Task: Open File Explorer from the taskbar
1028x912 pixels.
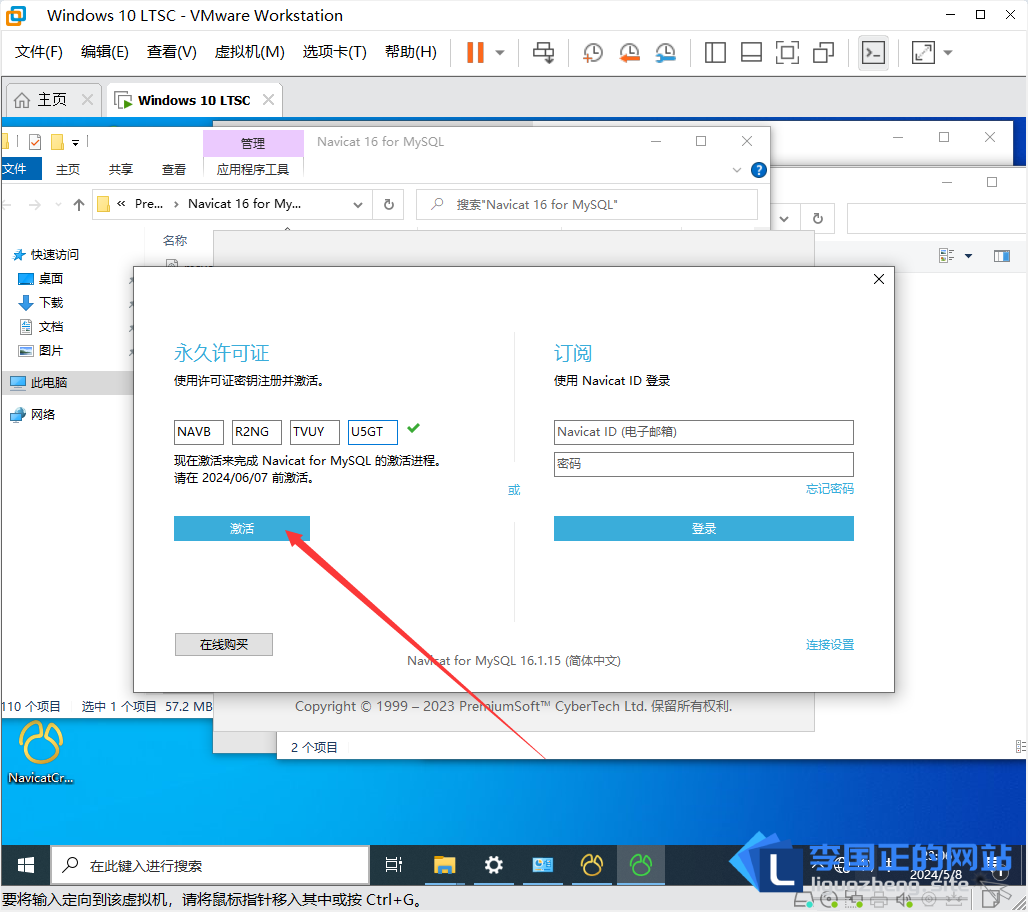Action: coord(445,865)
